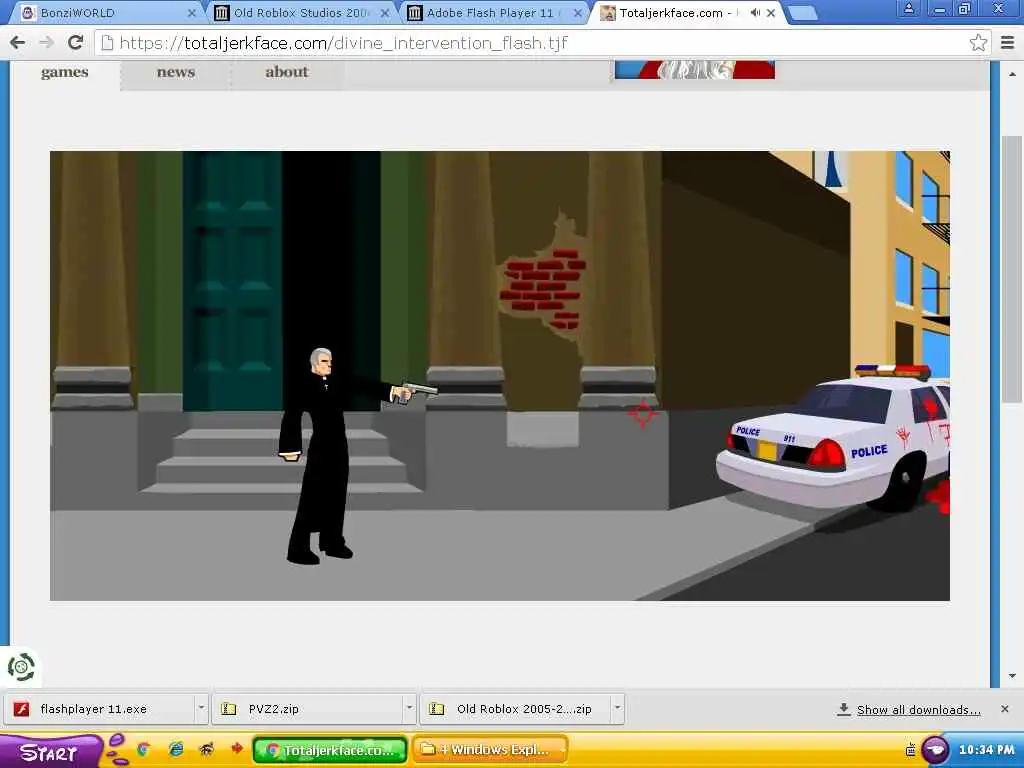The image size is (1024, 768).
Task: Click the scrollbar down arrow
Action: click(x=1012, y=677)
